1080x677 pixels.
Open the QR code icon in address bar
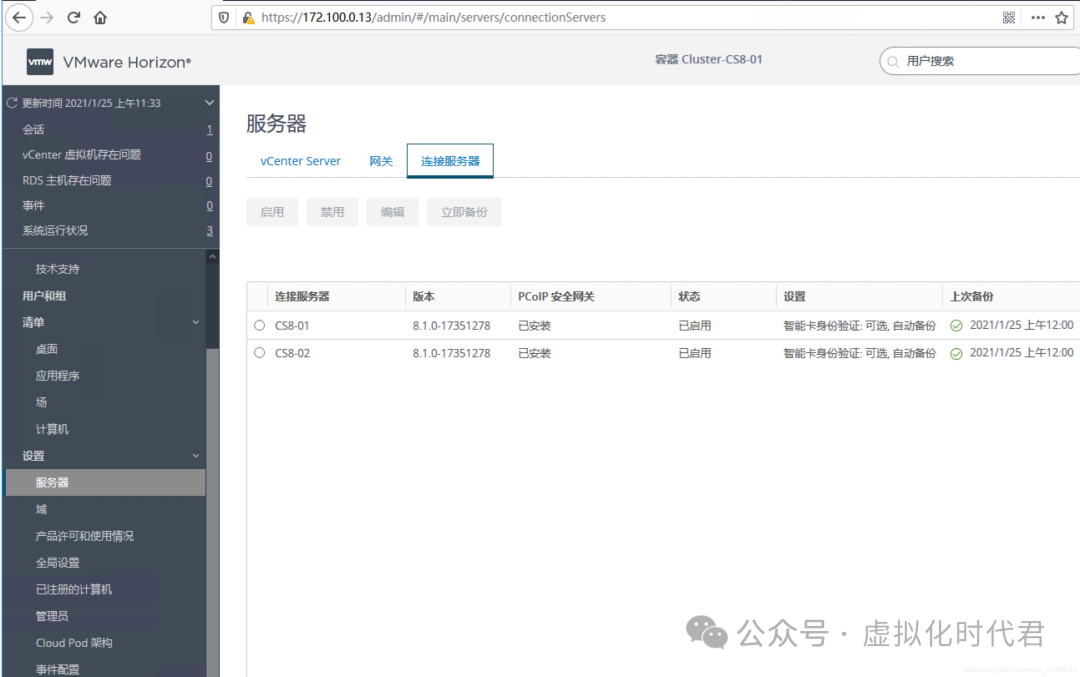[1009, 18]
